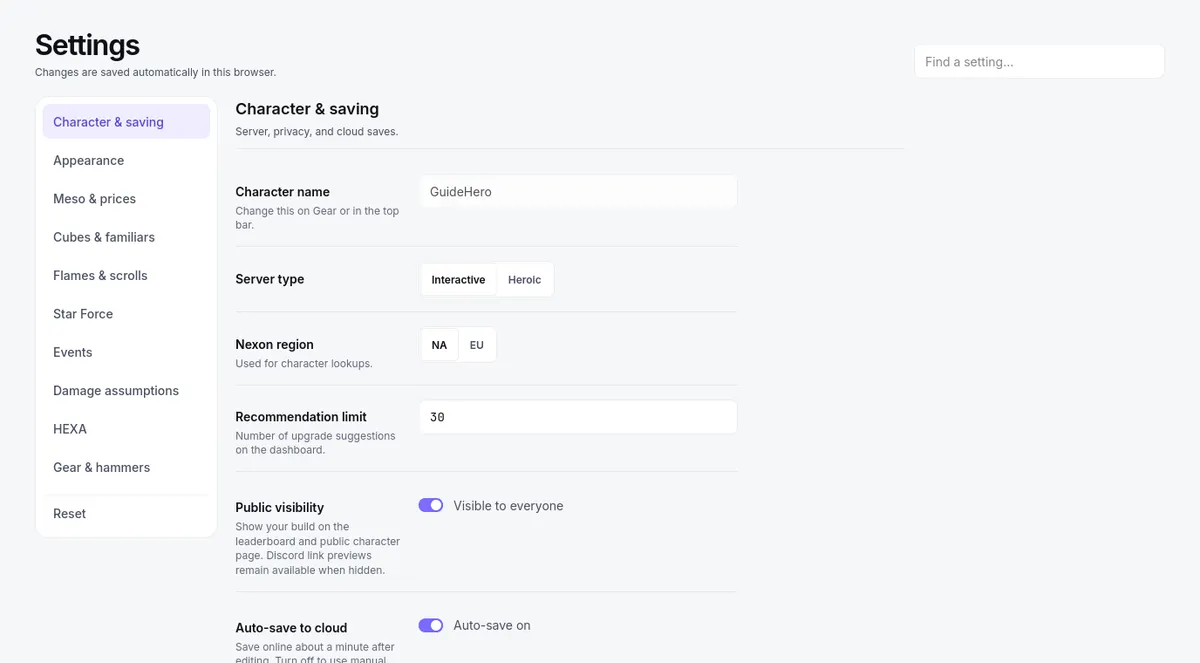Image resolution: width=1200 pixels, height=663 pixels.
Task: Click the 'Auto-save on' label
Action: [x=492, y=625]
